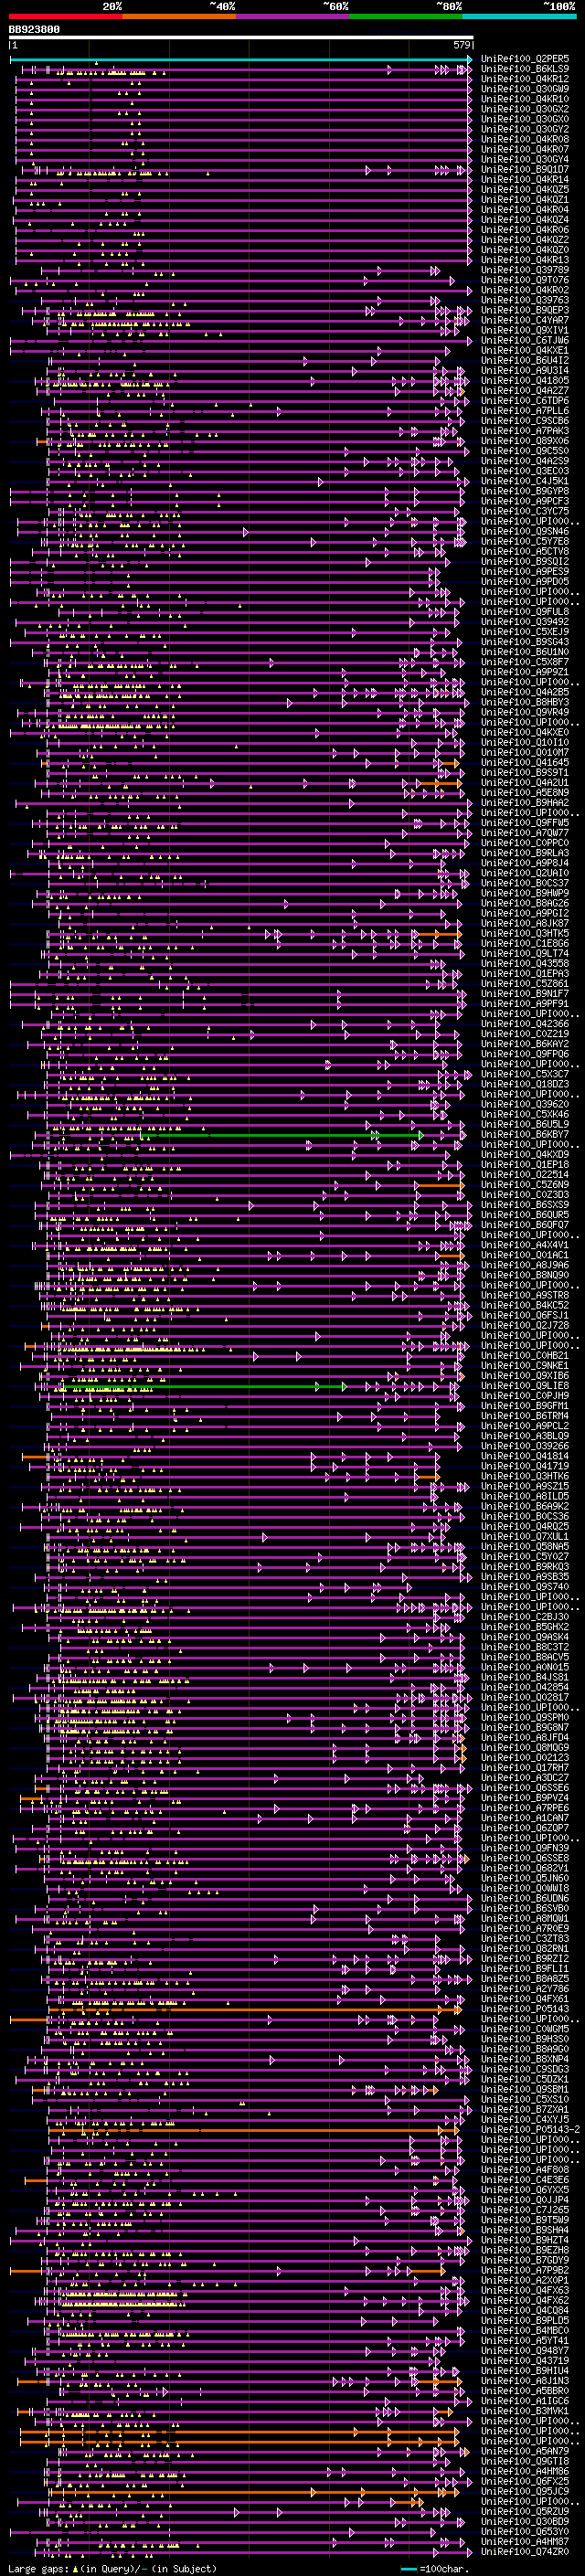Click the purple ~60% identity legend bar
585x2576 pixels.
pos(292,17)
